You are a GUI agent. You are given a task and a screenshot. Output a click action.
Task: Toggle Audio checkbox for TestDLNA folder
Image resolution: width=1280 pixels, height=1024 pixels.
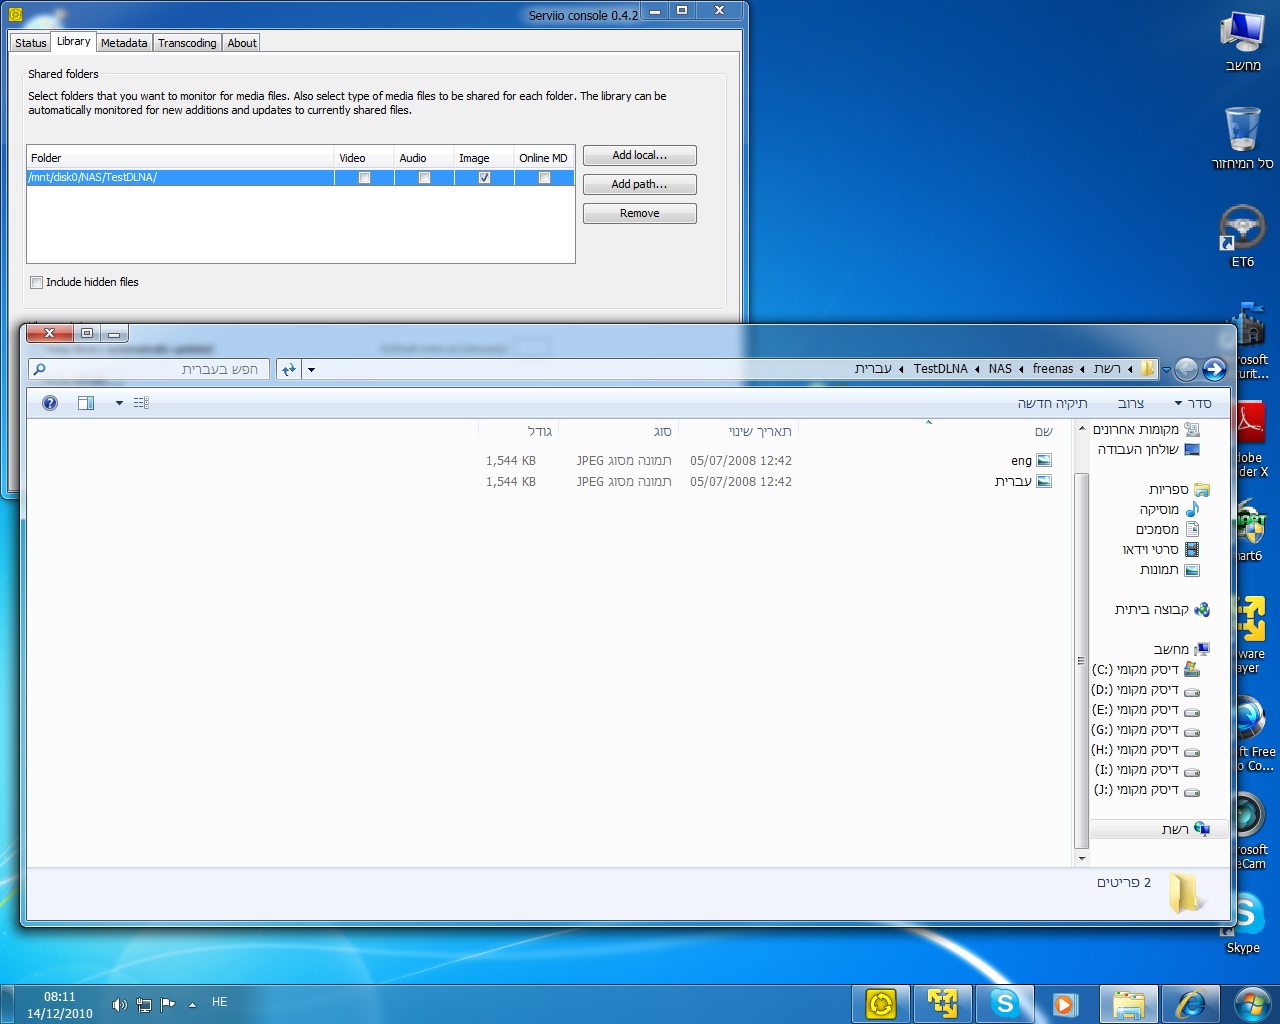(x=424, y=178)
